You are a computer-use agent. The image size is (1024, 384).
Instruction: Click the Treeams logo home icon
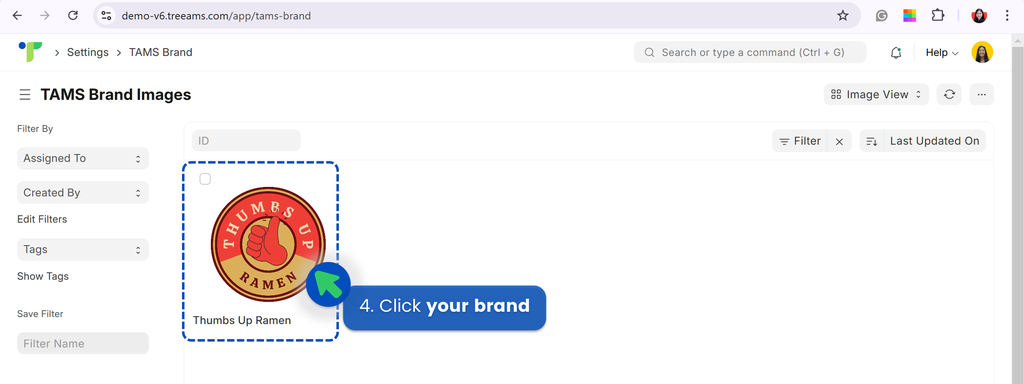tap(30, 52)
